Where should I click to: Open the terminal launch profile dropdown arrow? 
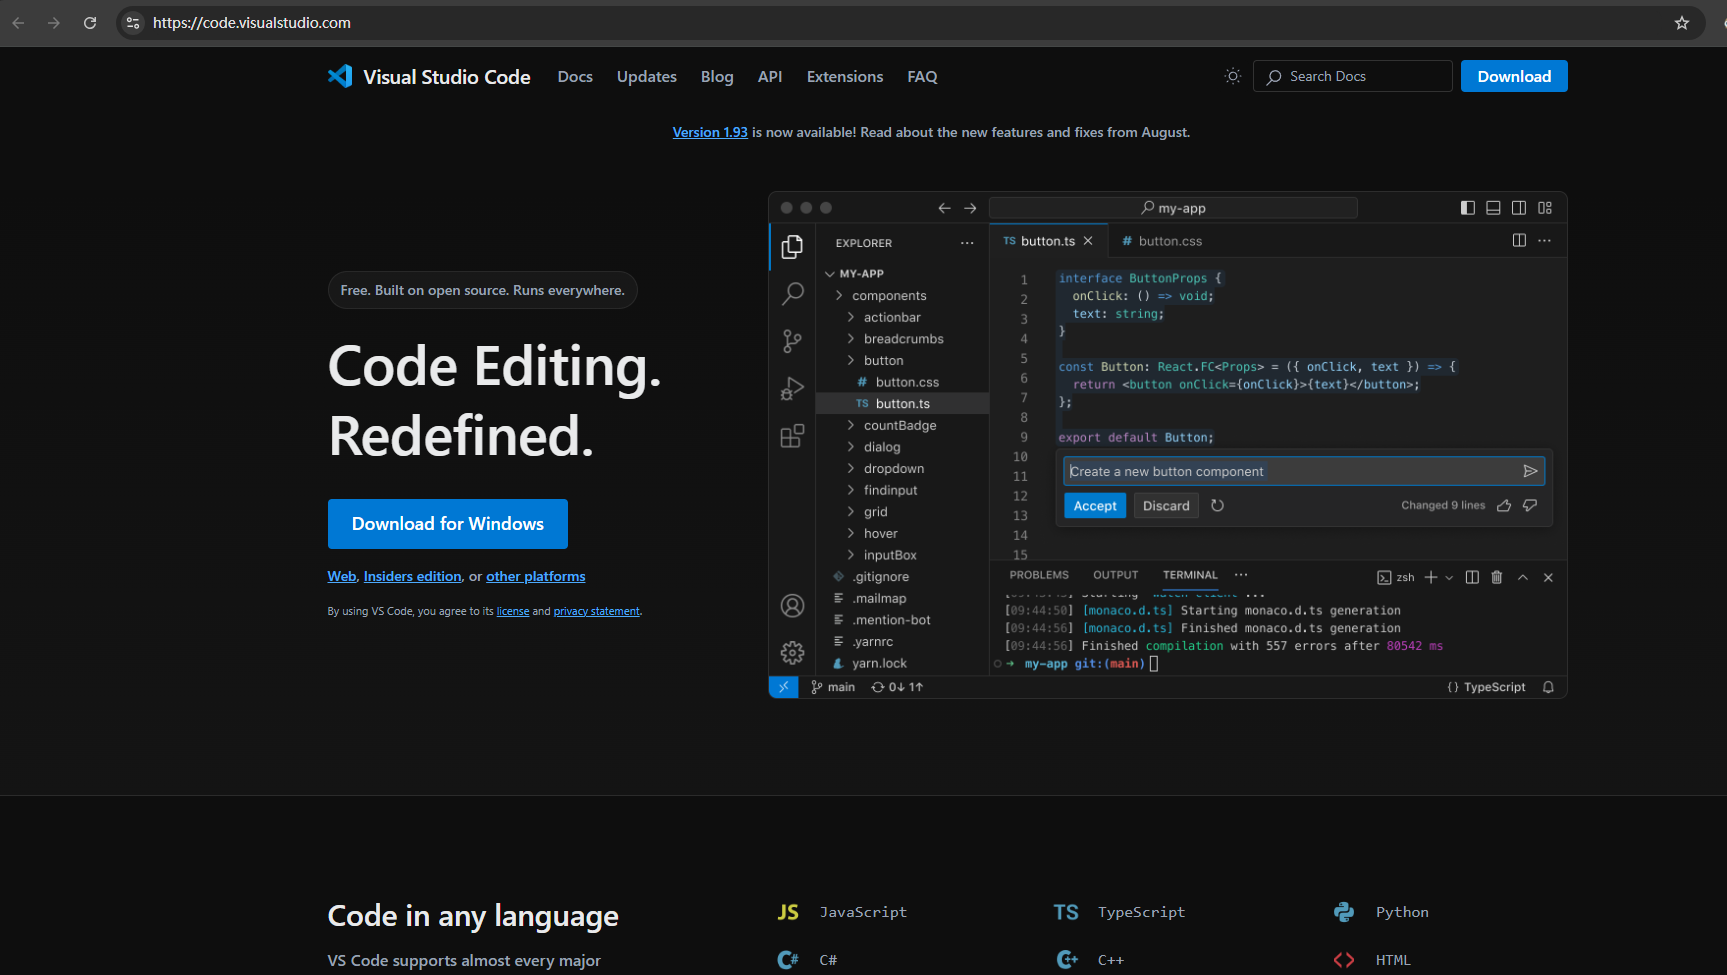[x=1449, y=577]
